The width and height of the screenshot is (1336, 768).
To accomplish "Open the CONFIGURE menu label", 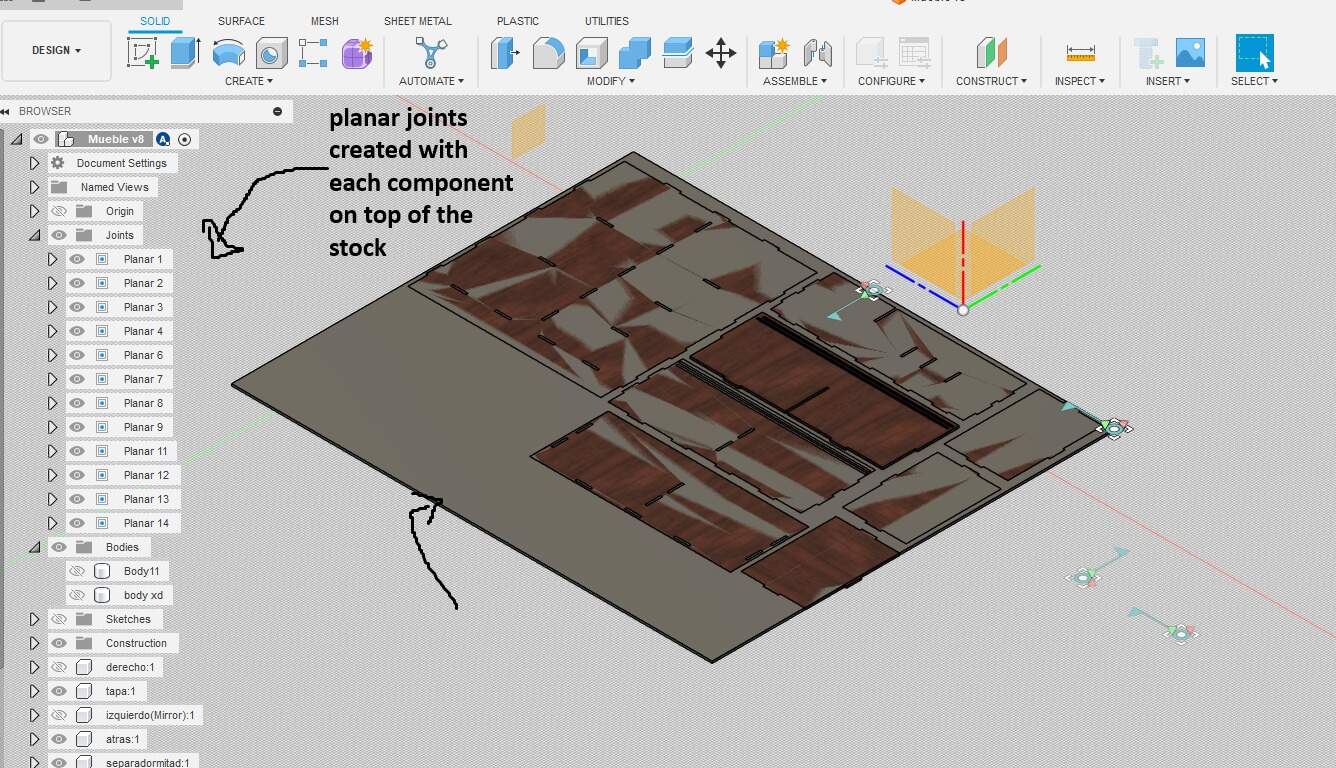I will 891,81.
